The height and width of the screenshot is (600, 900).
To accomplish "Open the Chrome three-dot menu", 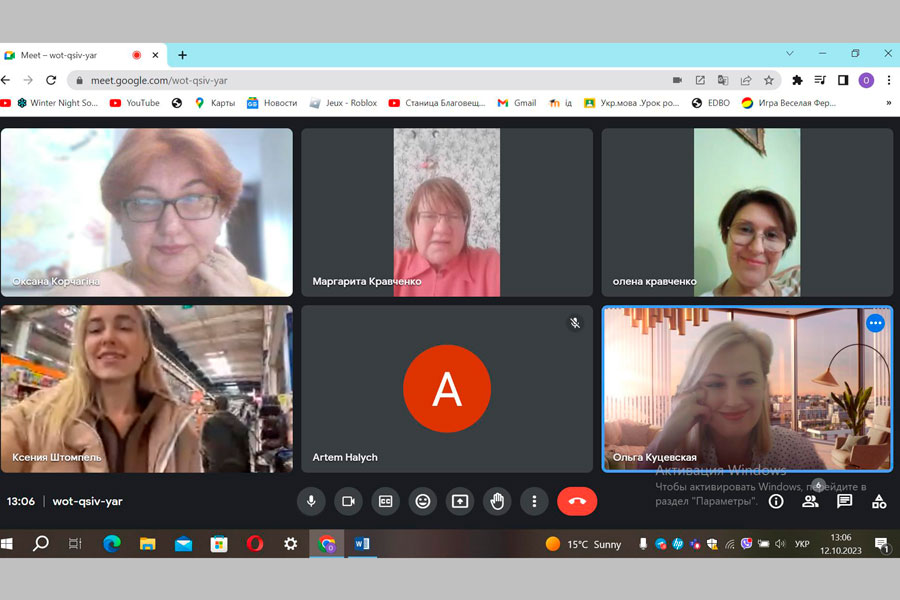I will click(x=889, y=80).
